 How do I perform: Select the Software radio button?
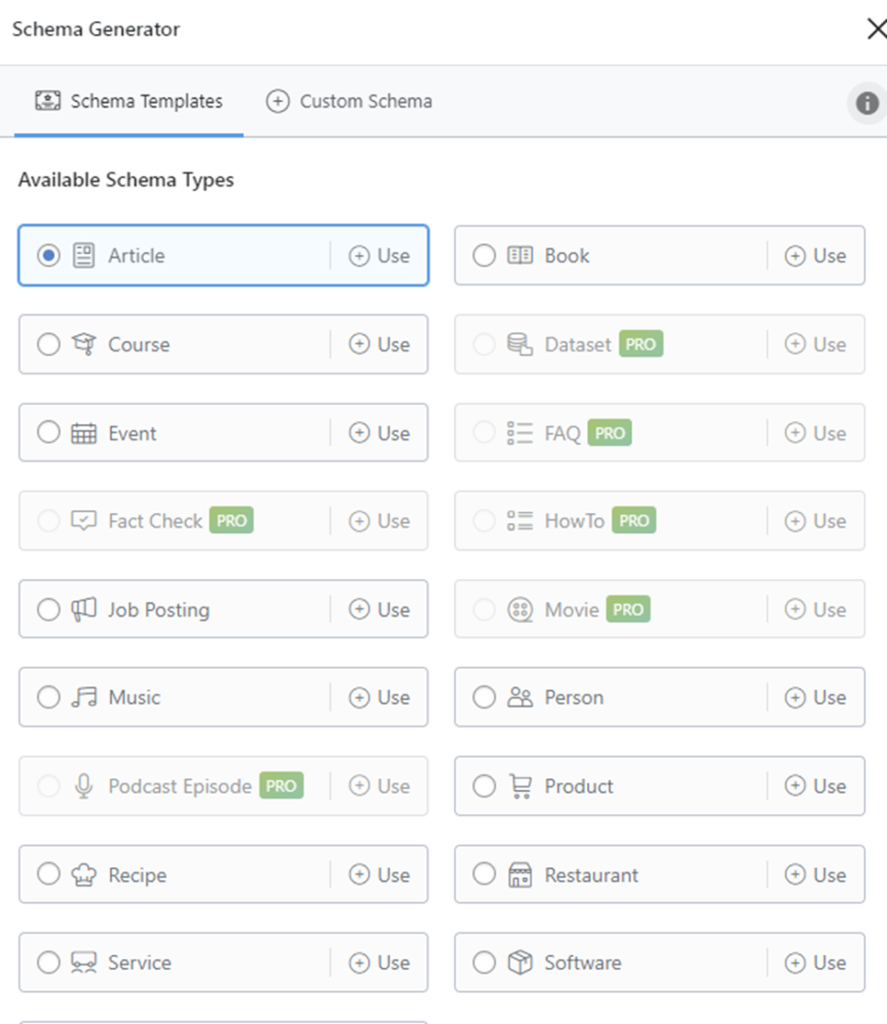point(484,962)
